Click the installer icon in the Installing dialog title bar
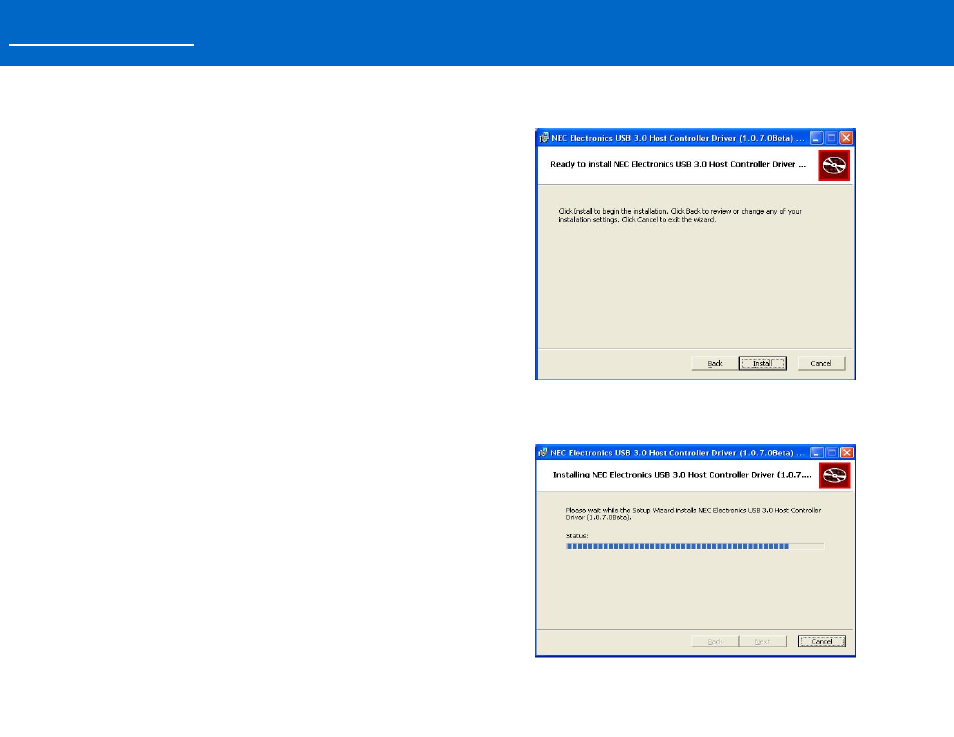The height and width of the screenshot is (737, 954). pos(543,452)
